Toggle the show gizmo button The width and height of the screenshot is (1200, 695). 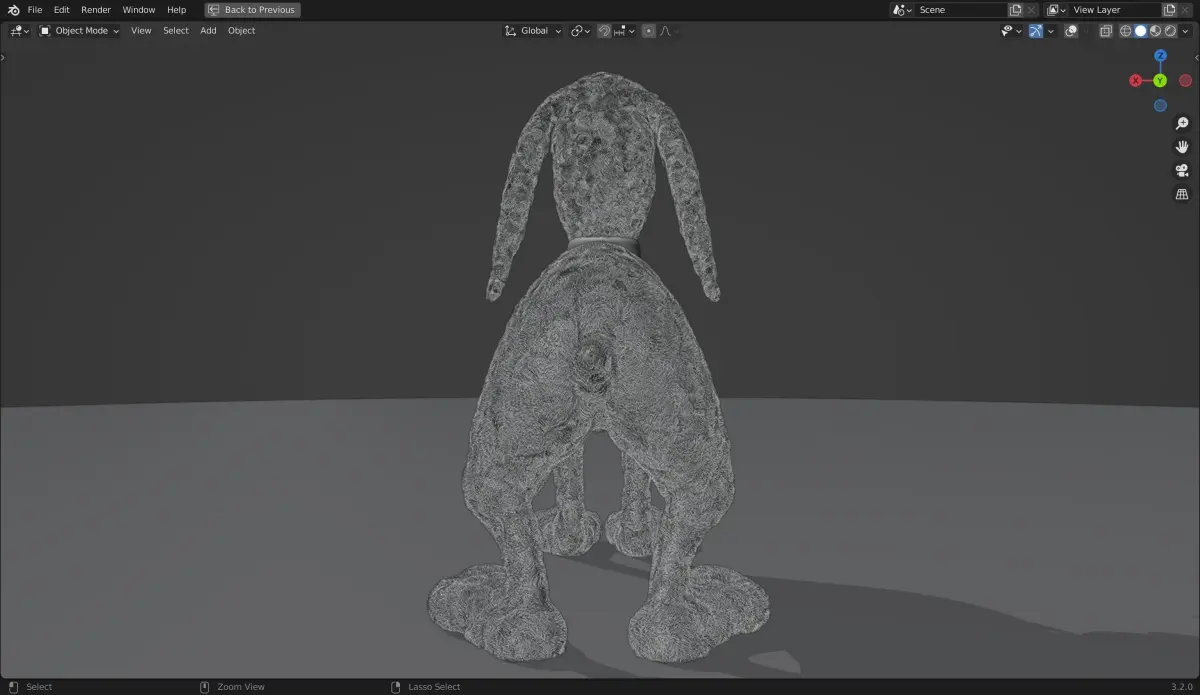(x=1036, y=31)
